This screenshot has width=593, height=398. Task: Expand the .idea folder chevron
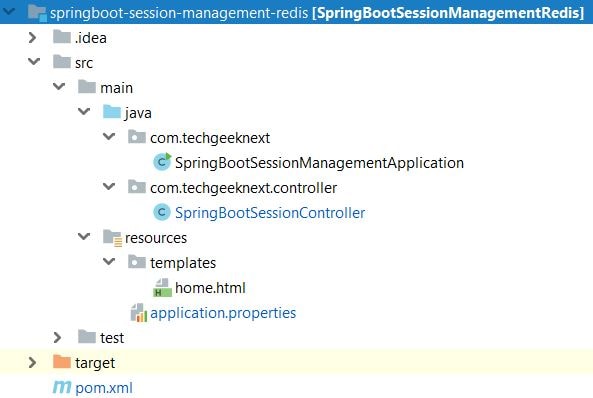33,37
